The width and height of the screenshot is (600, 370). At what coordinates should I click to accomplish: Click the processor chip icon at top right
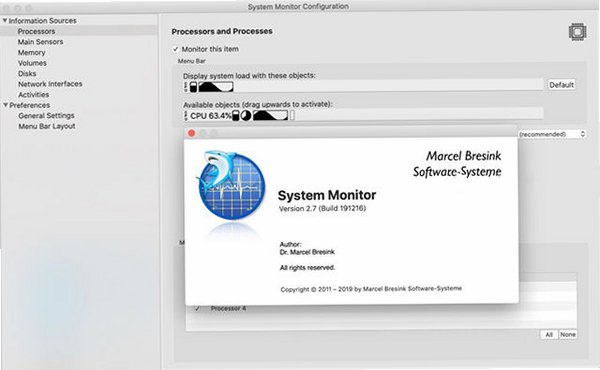(577, 32)
